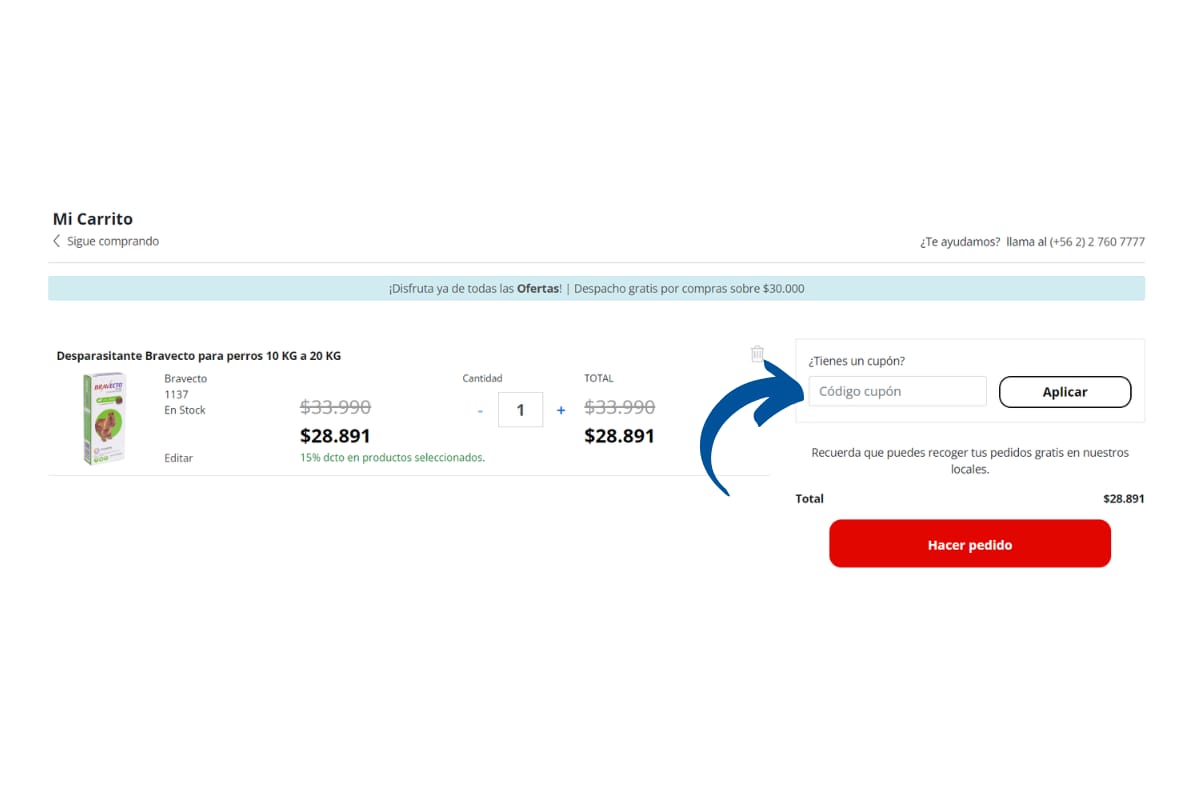This screenshot has height=800, width=1200.
Task: Select the Despacho gratis por compras text
Action: (689, 289)
